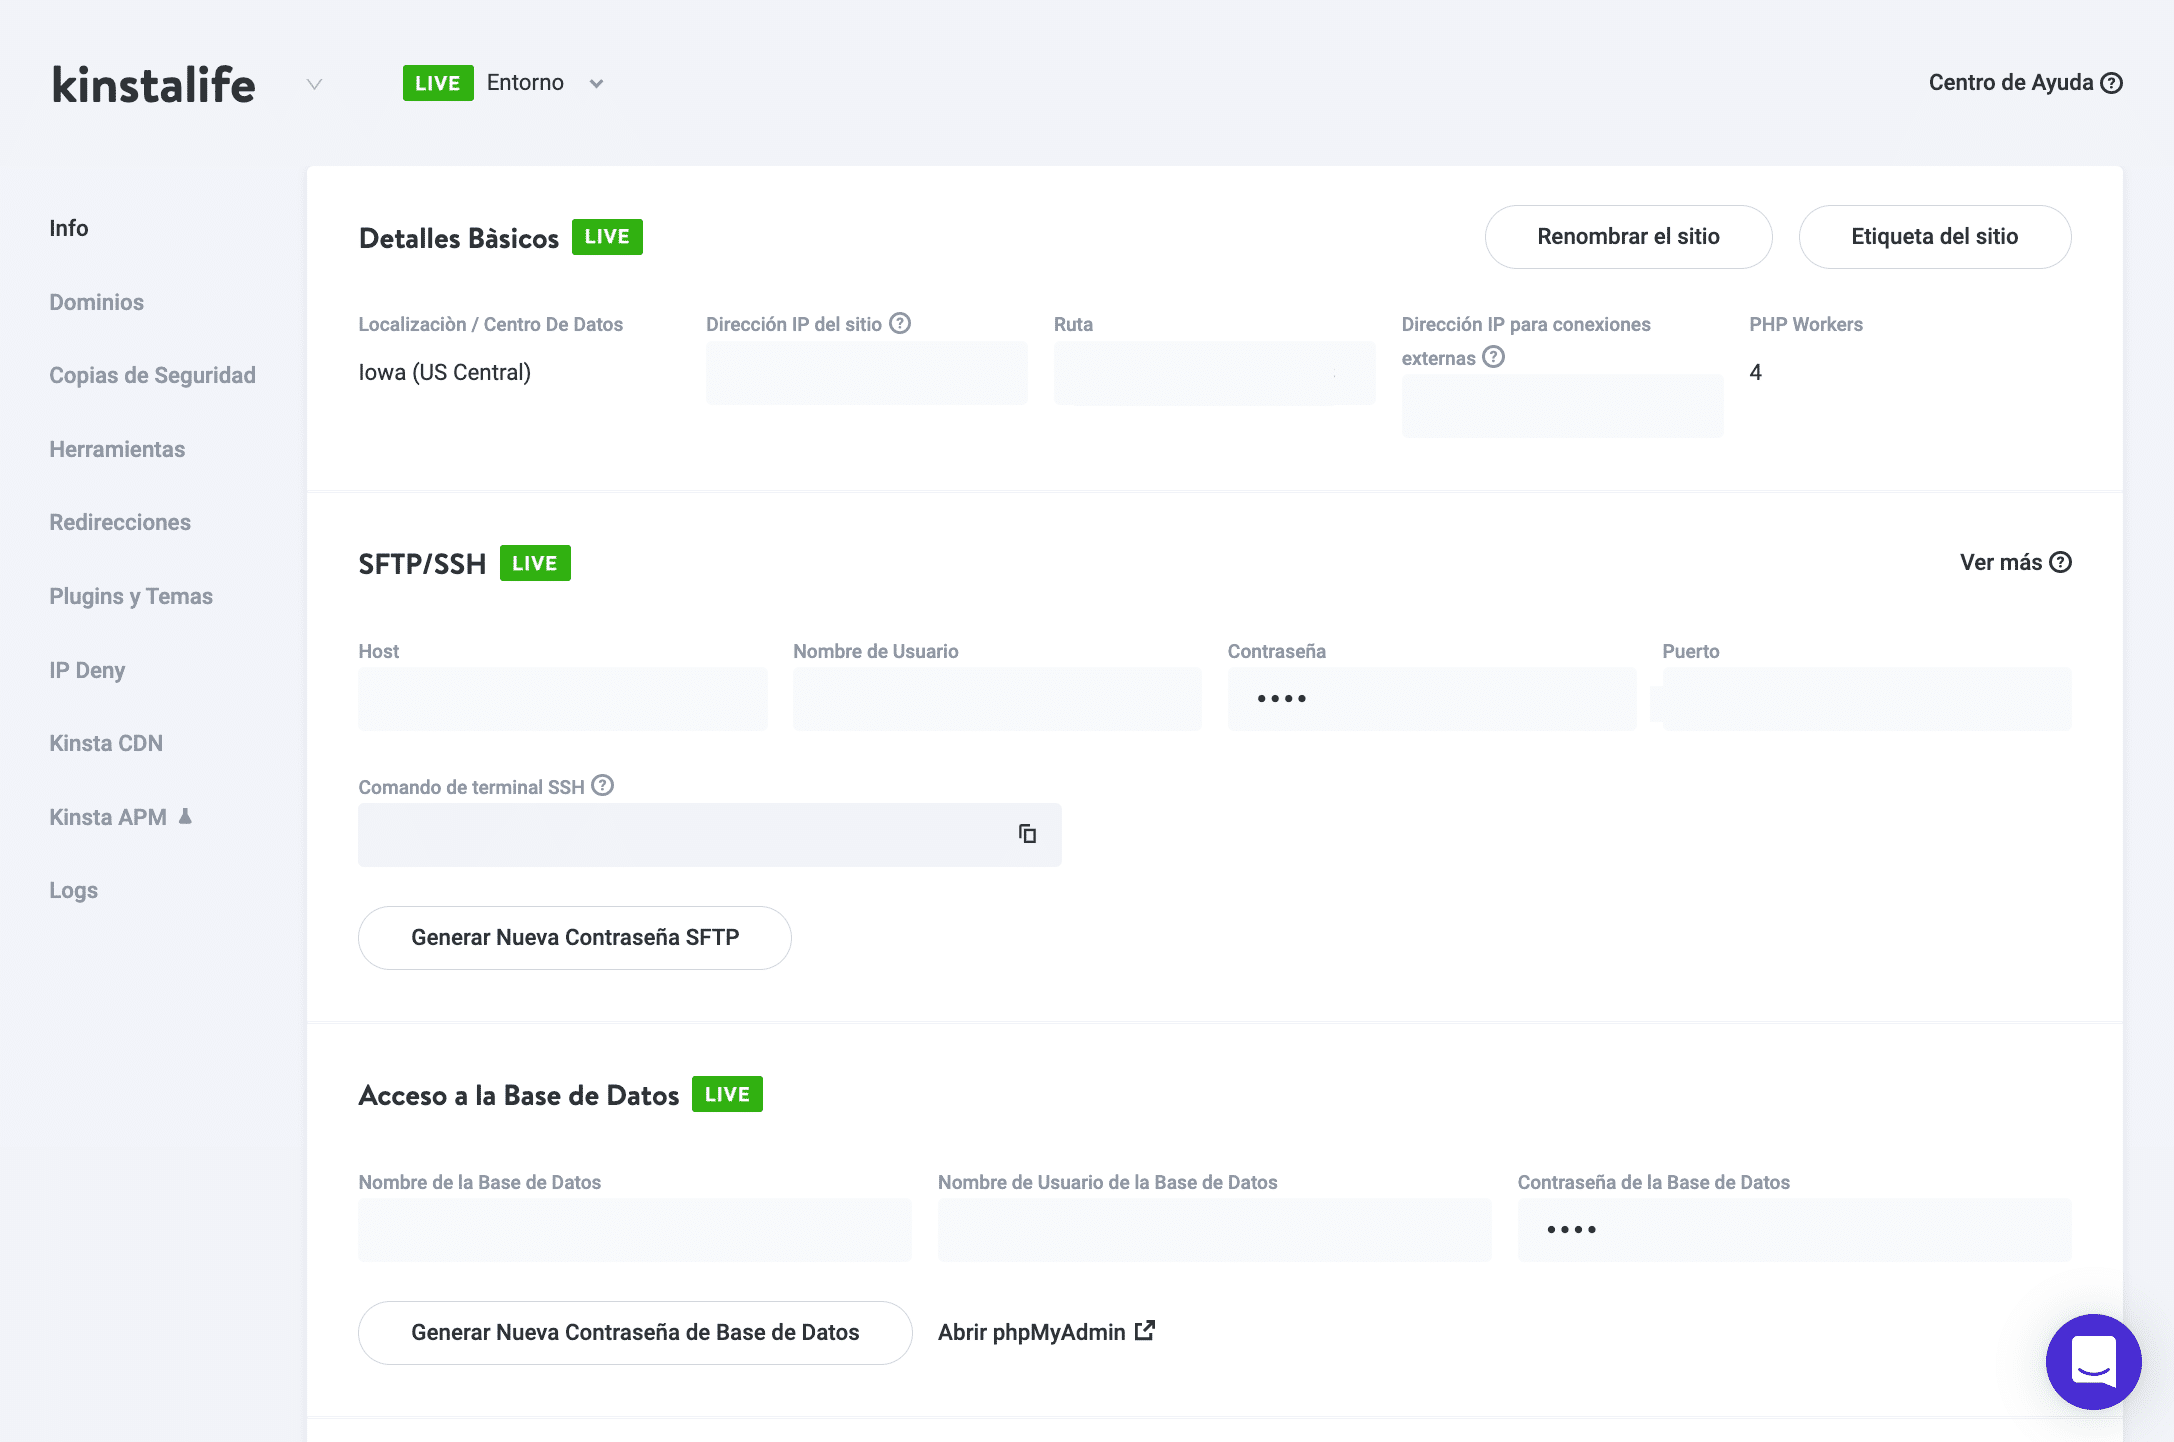Go to Dominios in the sidebar
The width and height of the screenshot is (2174, 1442).
click(97, 302)
